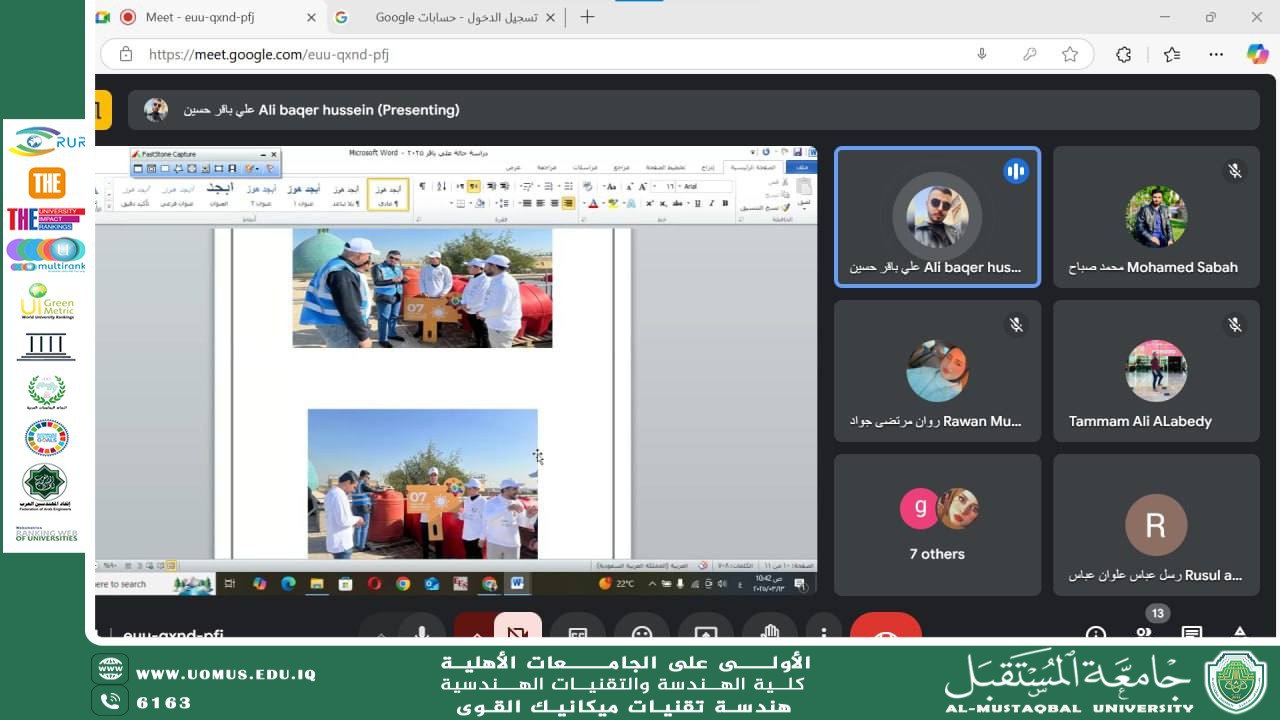Viewport: 1280px width, 720px height.
Task: Select FastStone capture rectangular region icon
Action: pyautogui.click(x=164, y=168)
